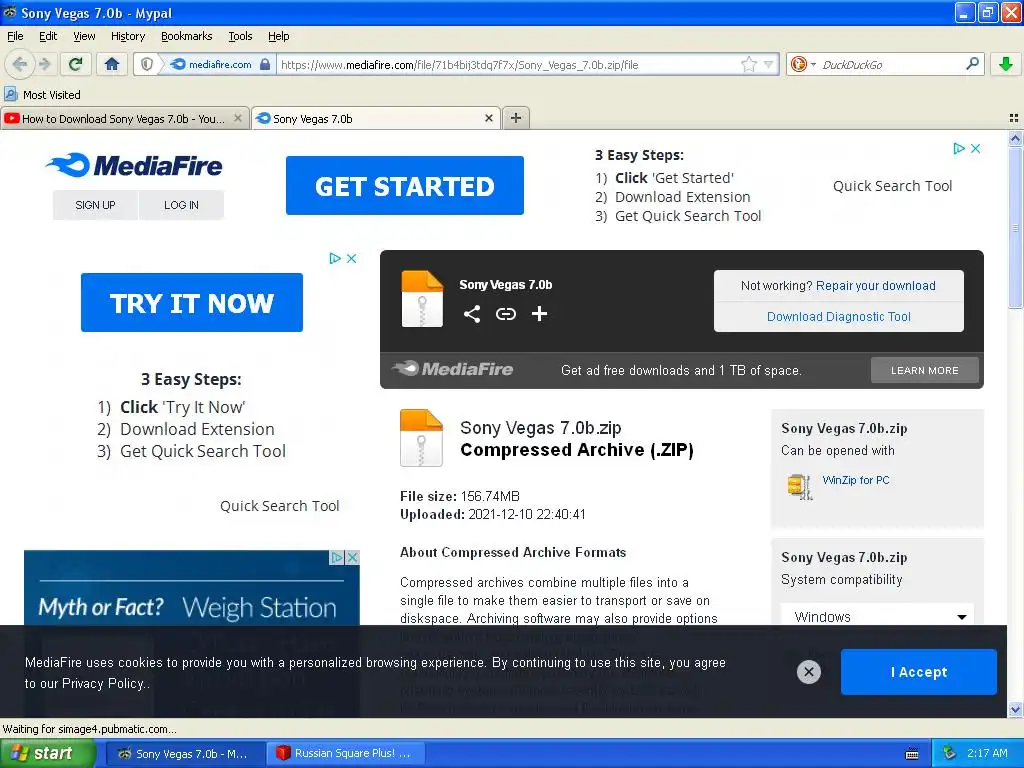Dismiss the cookie notice with round X
This screenshot has height=768, width=1024.
[x=808, y=671]
